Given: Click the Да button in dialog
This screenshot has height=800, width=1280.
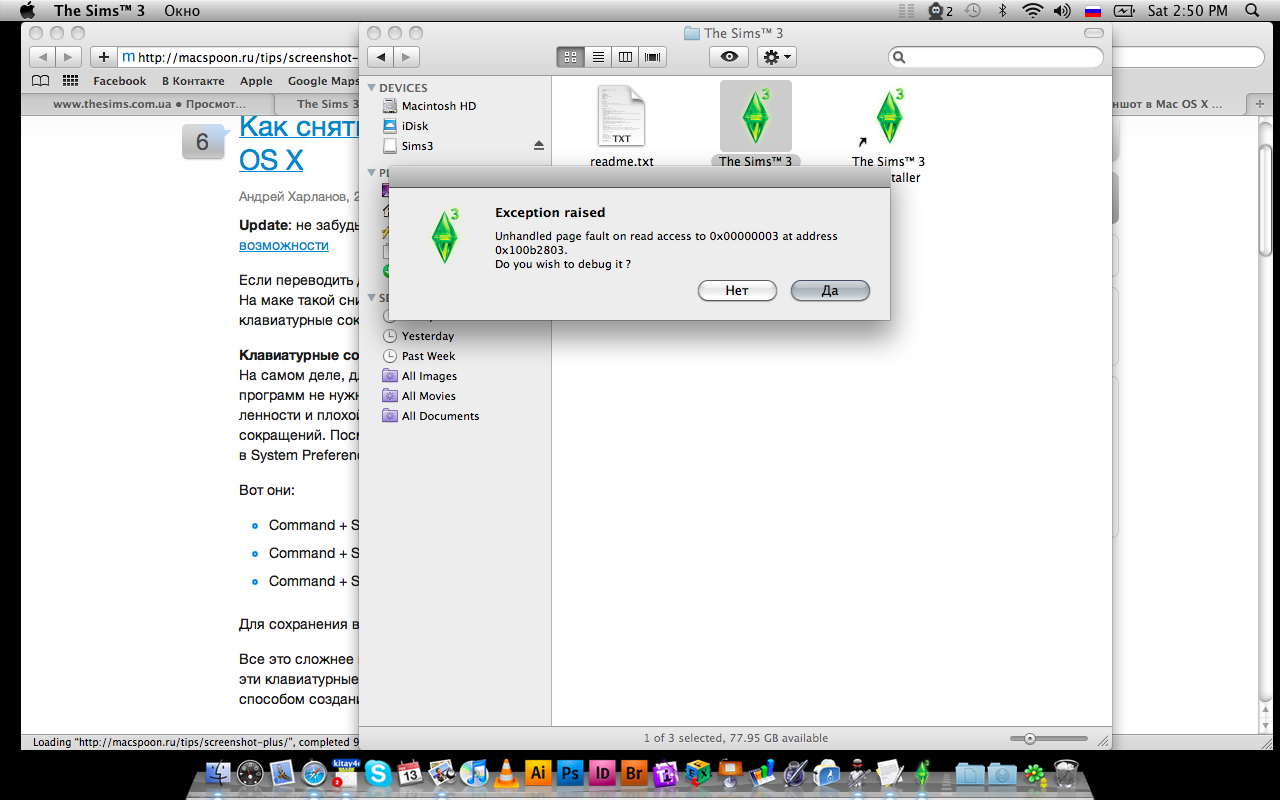Looking at the screenshot, I should pos(830,291).
